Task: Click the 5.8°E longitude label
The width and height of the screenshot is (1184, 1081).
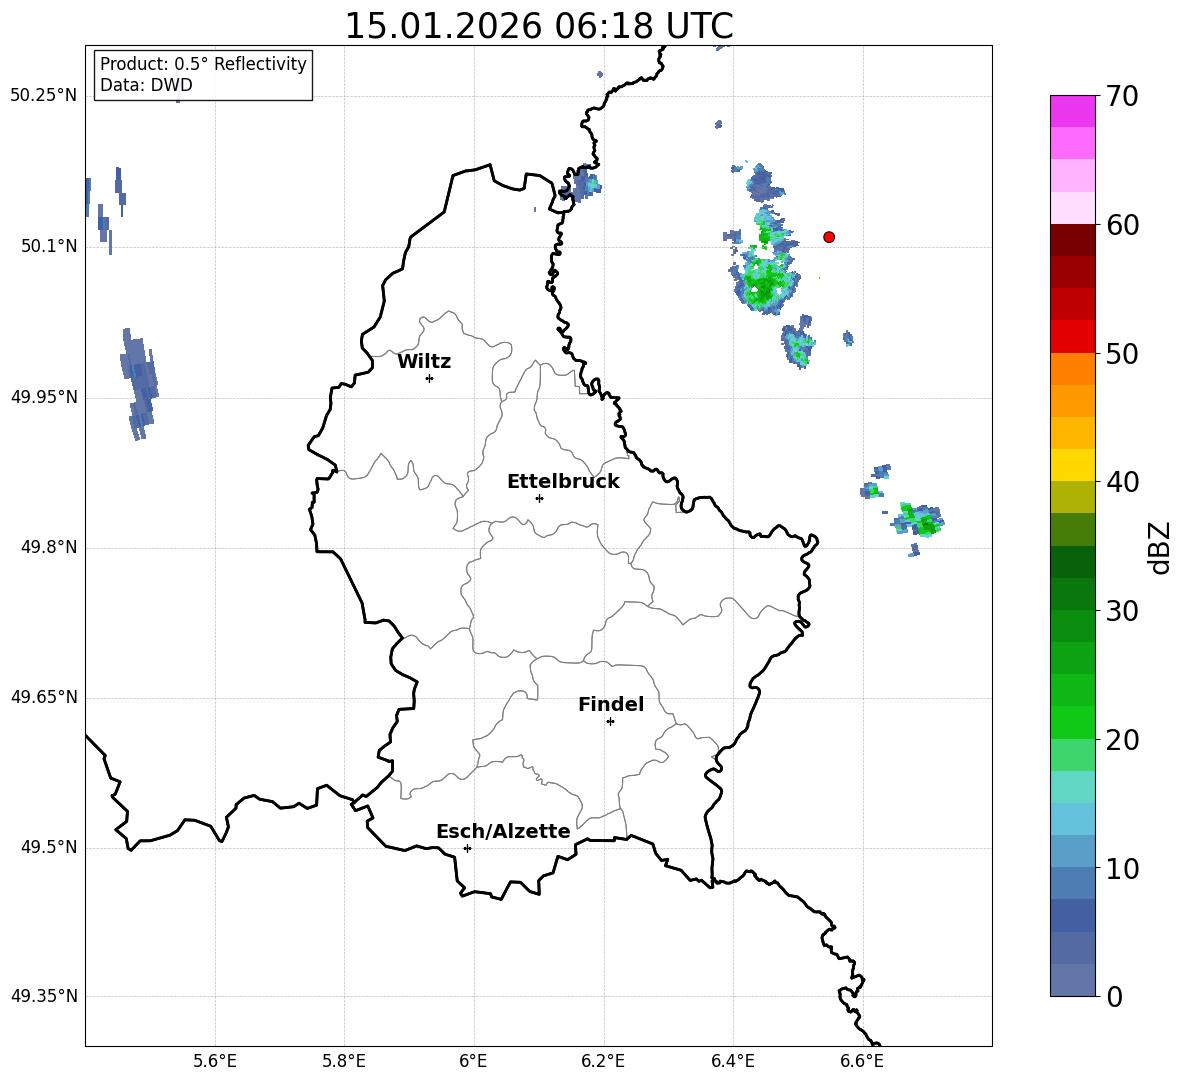Action: pyautogui.click(x=344, y=1062)
